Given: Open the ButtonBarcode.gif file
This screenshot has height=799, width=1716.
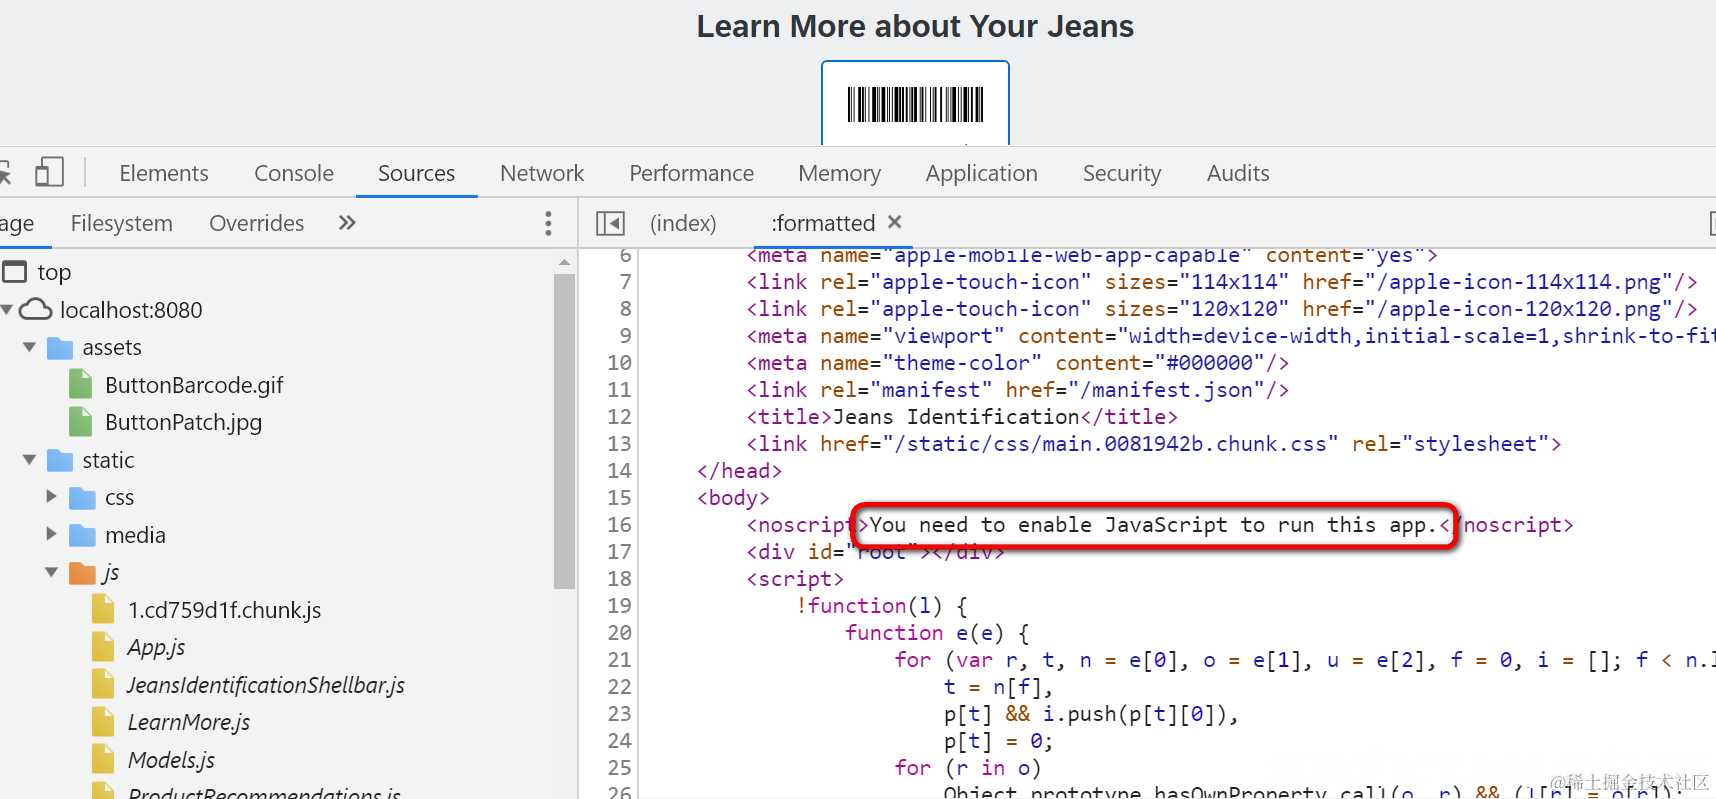Looking at the screenshot, I should (194, 385).
